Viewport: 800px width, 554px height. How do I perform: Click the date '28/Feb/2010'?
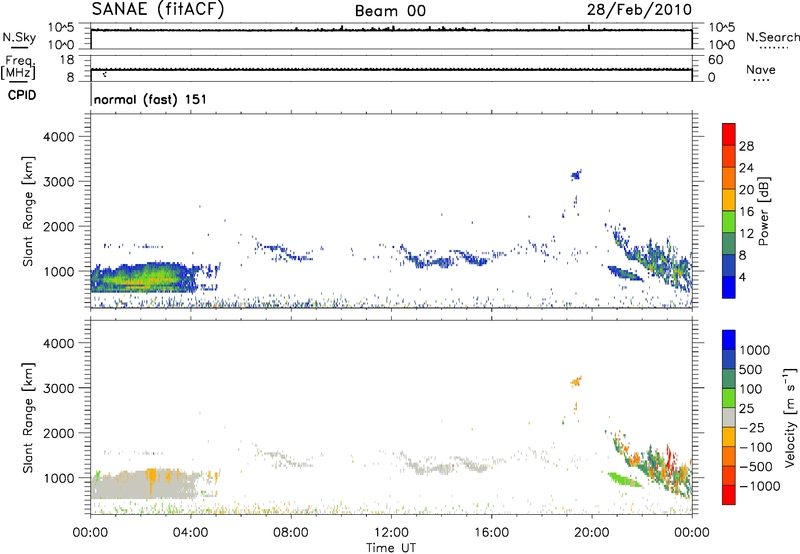639,10
